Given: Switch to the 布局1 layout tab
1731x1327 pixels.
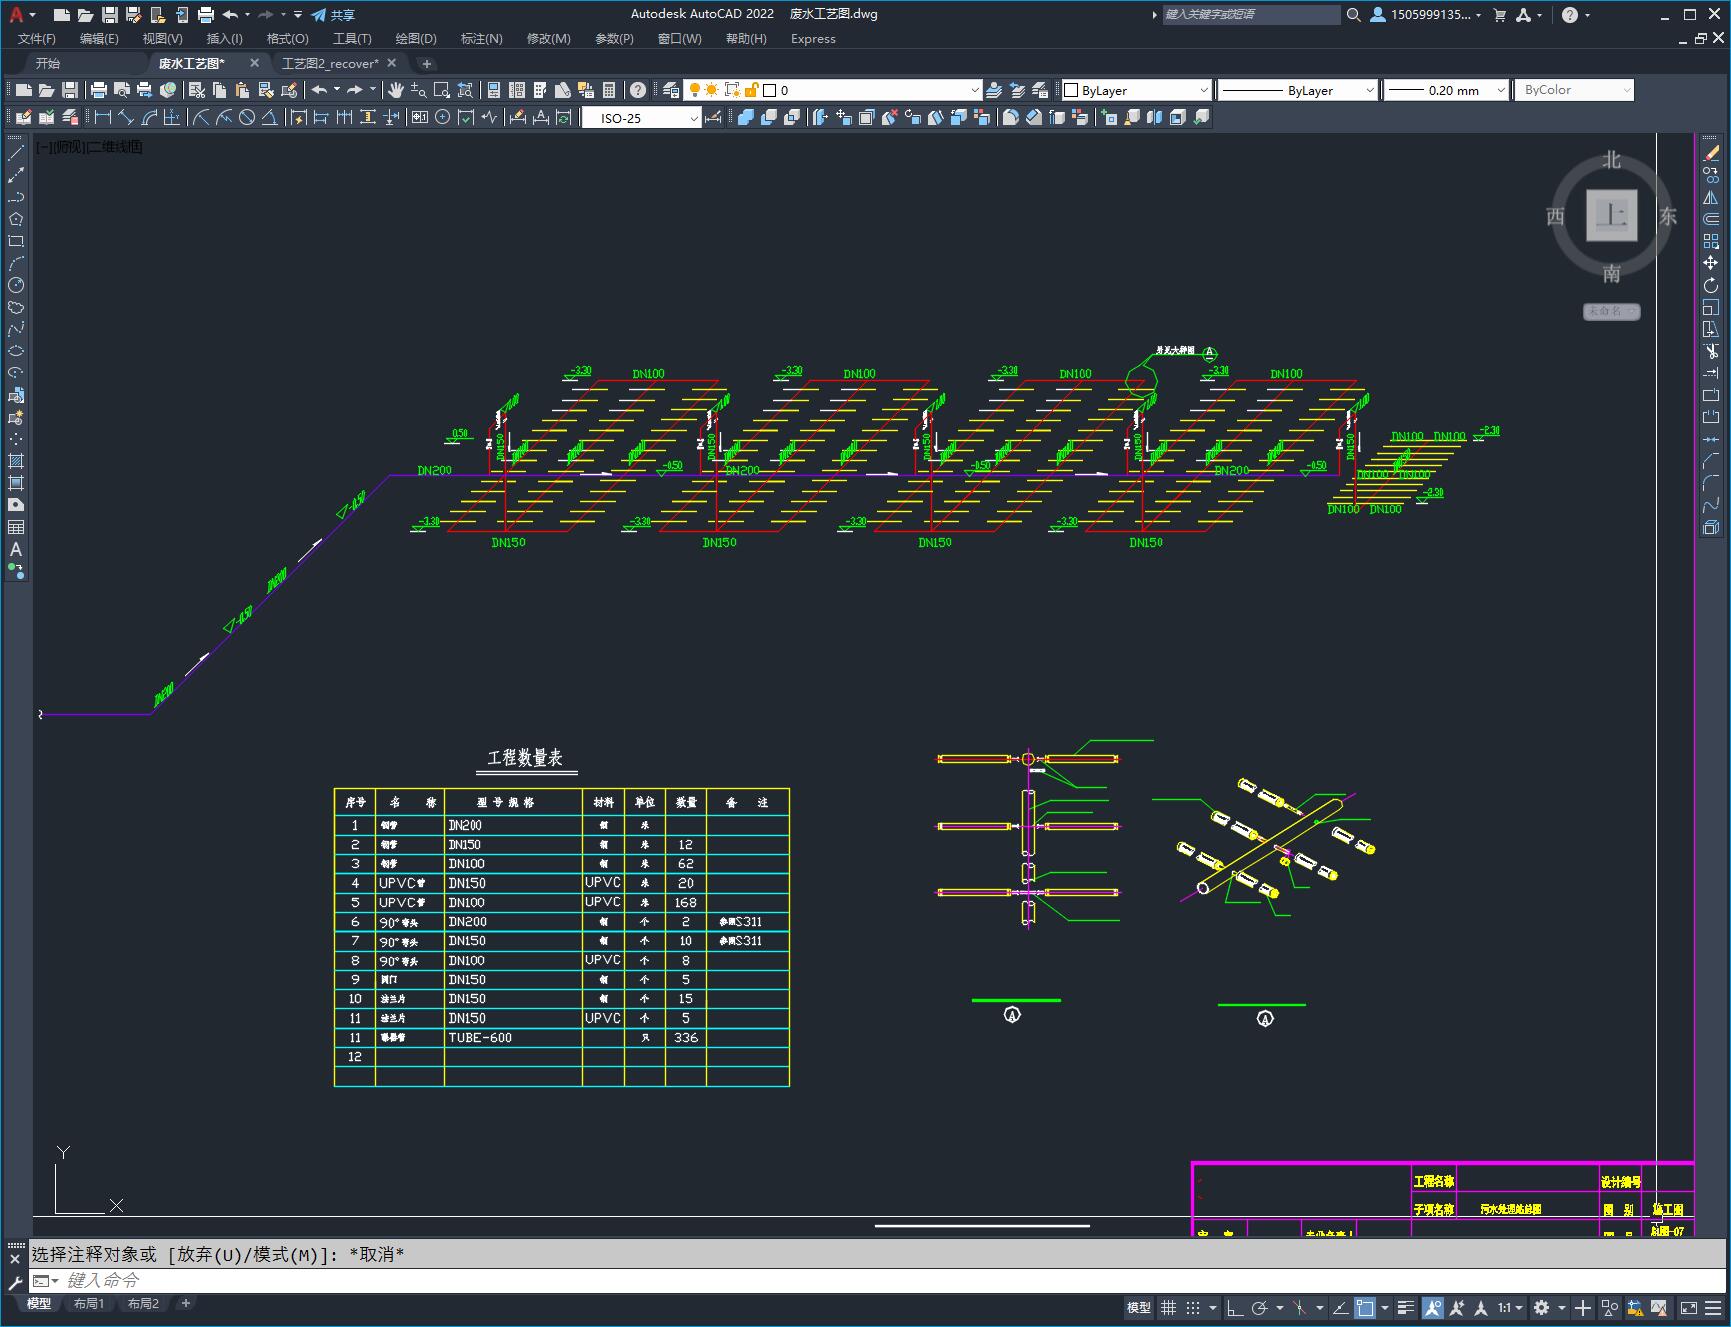Looking at the screenshot, I should coord(89,1304).
